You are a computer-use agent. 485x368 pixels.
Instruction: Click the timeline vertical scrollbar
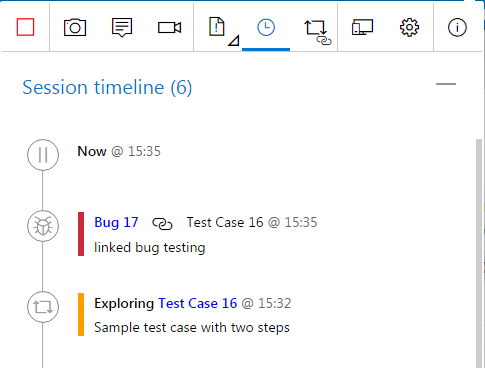click(x=479, y=253)
